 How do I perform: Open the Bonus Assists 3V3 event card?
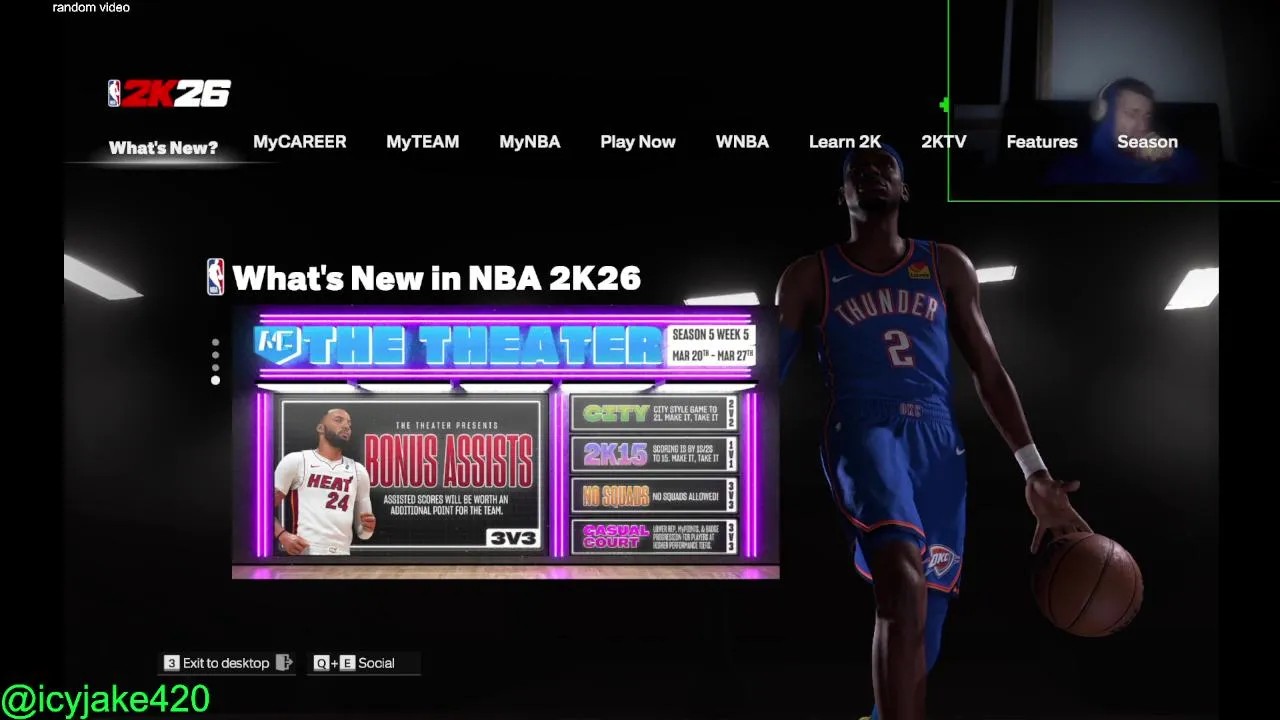click(410, 475)
